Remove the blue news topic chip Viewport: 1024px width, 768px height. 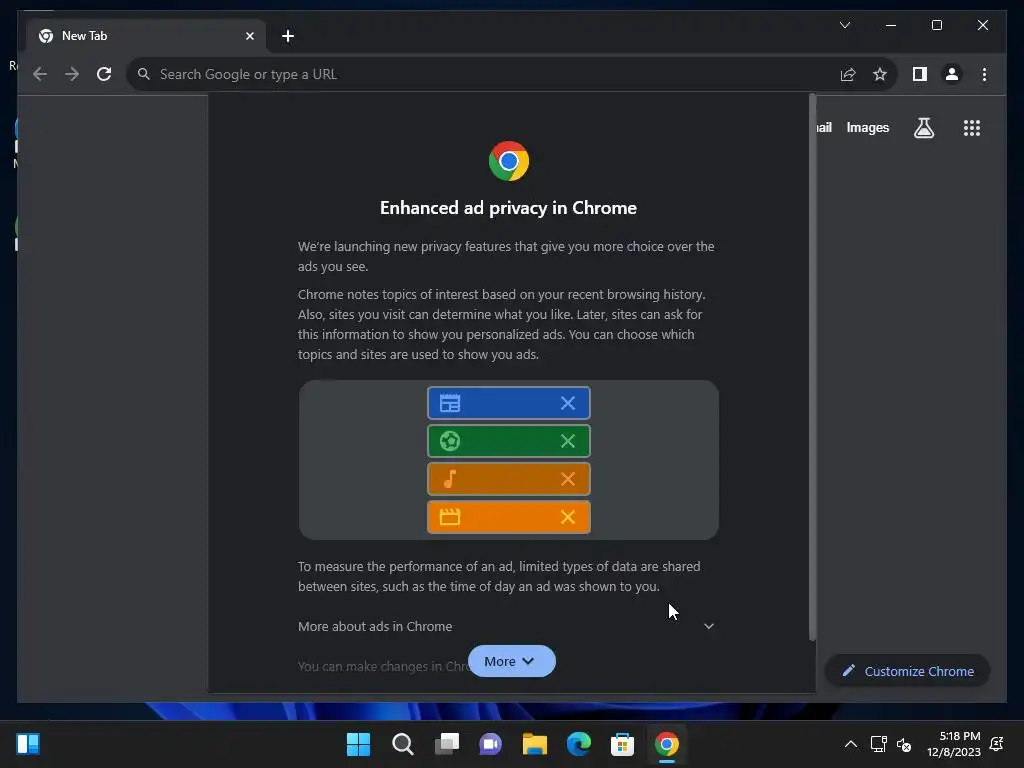[568, 404]
